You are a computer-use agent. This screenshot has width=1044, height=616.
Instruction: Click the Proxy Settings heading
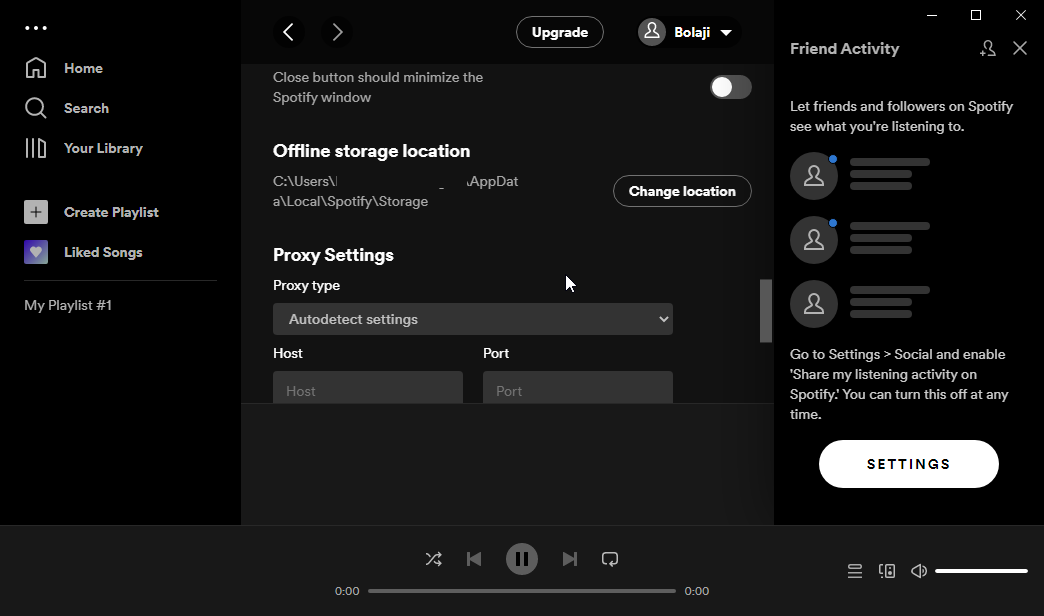(x=333, y=255)
